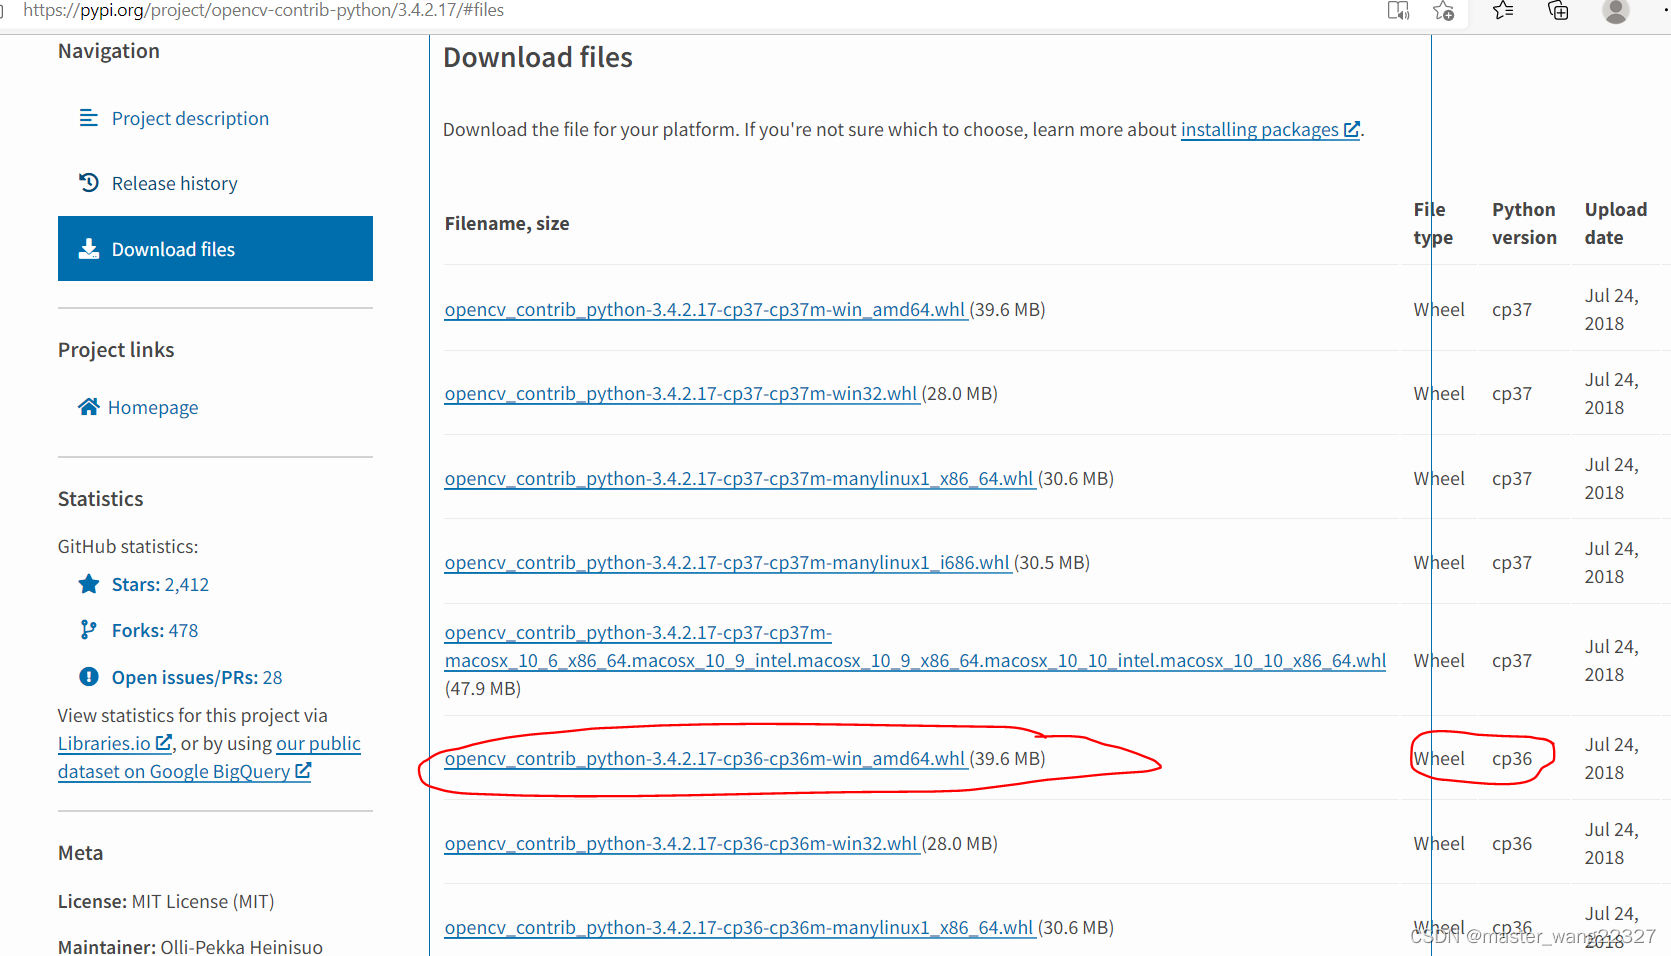Viewport: 1671px width, 956px height.
Task: Download cp37-cp37m-win32.whl file
Action: [681, 393]
